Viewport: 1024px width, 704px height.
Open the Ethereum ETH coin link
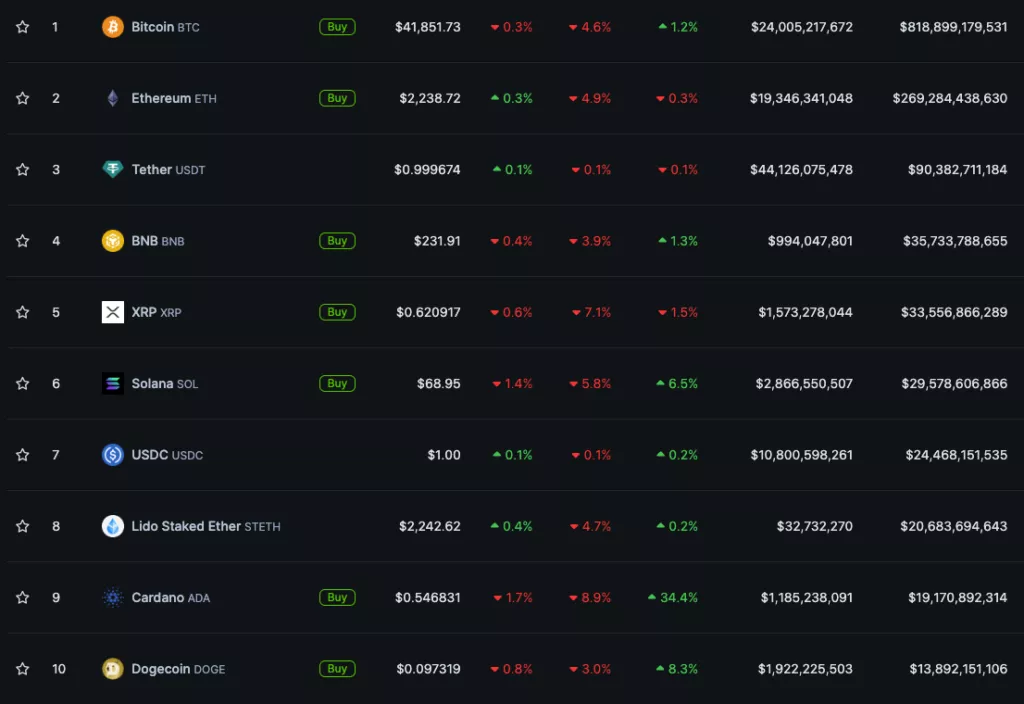pyautogui.click(x=173, y=98)
